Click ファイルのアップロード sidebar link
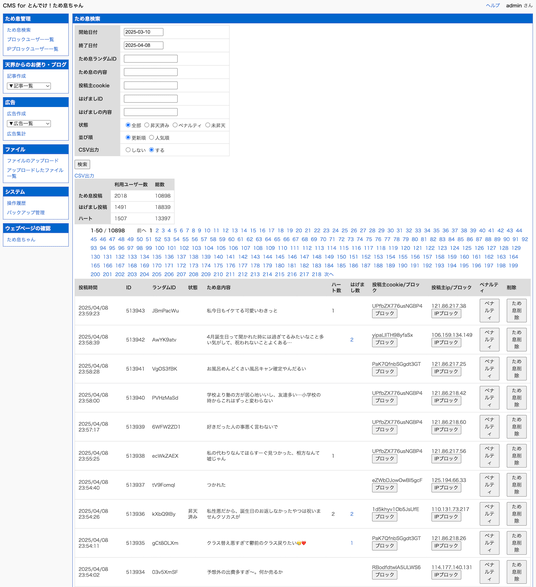 pyautogui.click(x=33, y=161)
